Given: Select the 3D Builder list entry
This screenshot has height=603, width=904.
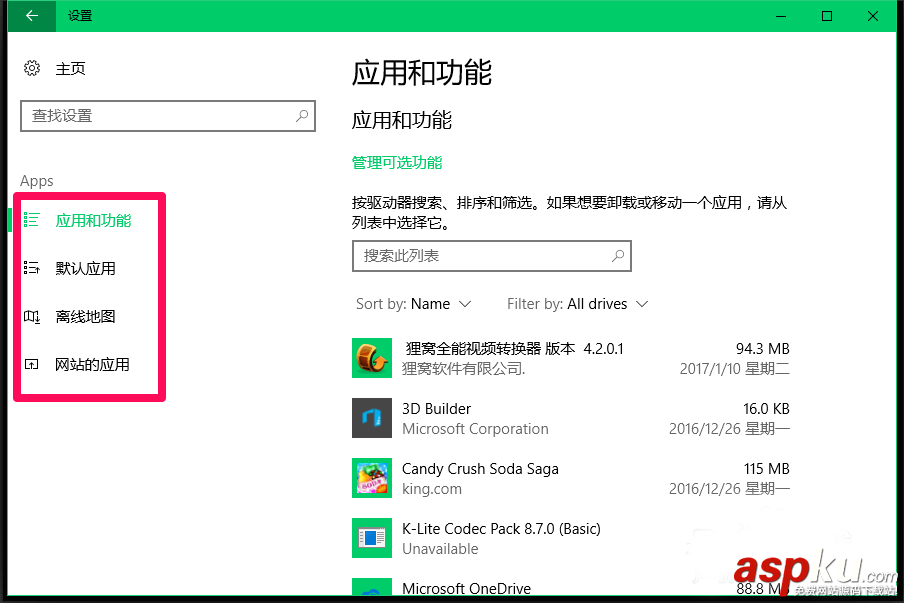Looking at the screenshot, I should tap(571, 418).
